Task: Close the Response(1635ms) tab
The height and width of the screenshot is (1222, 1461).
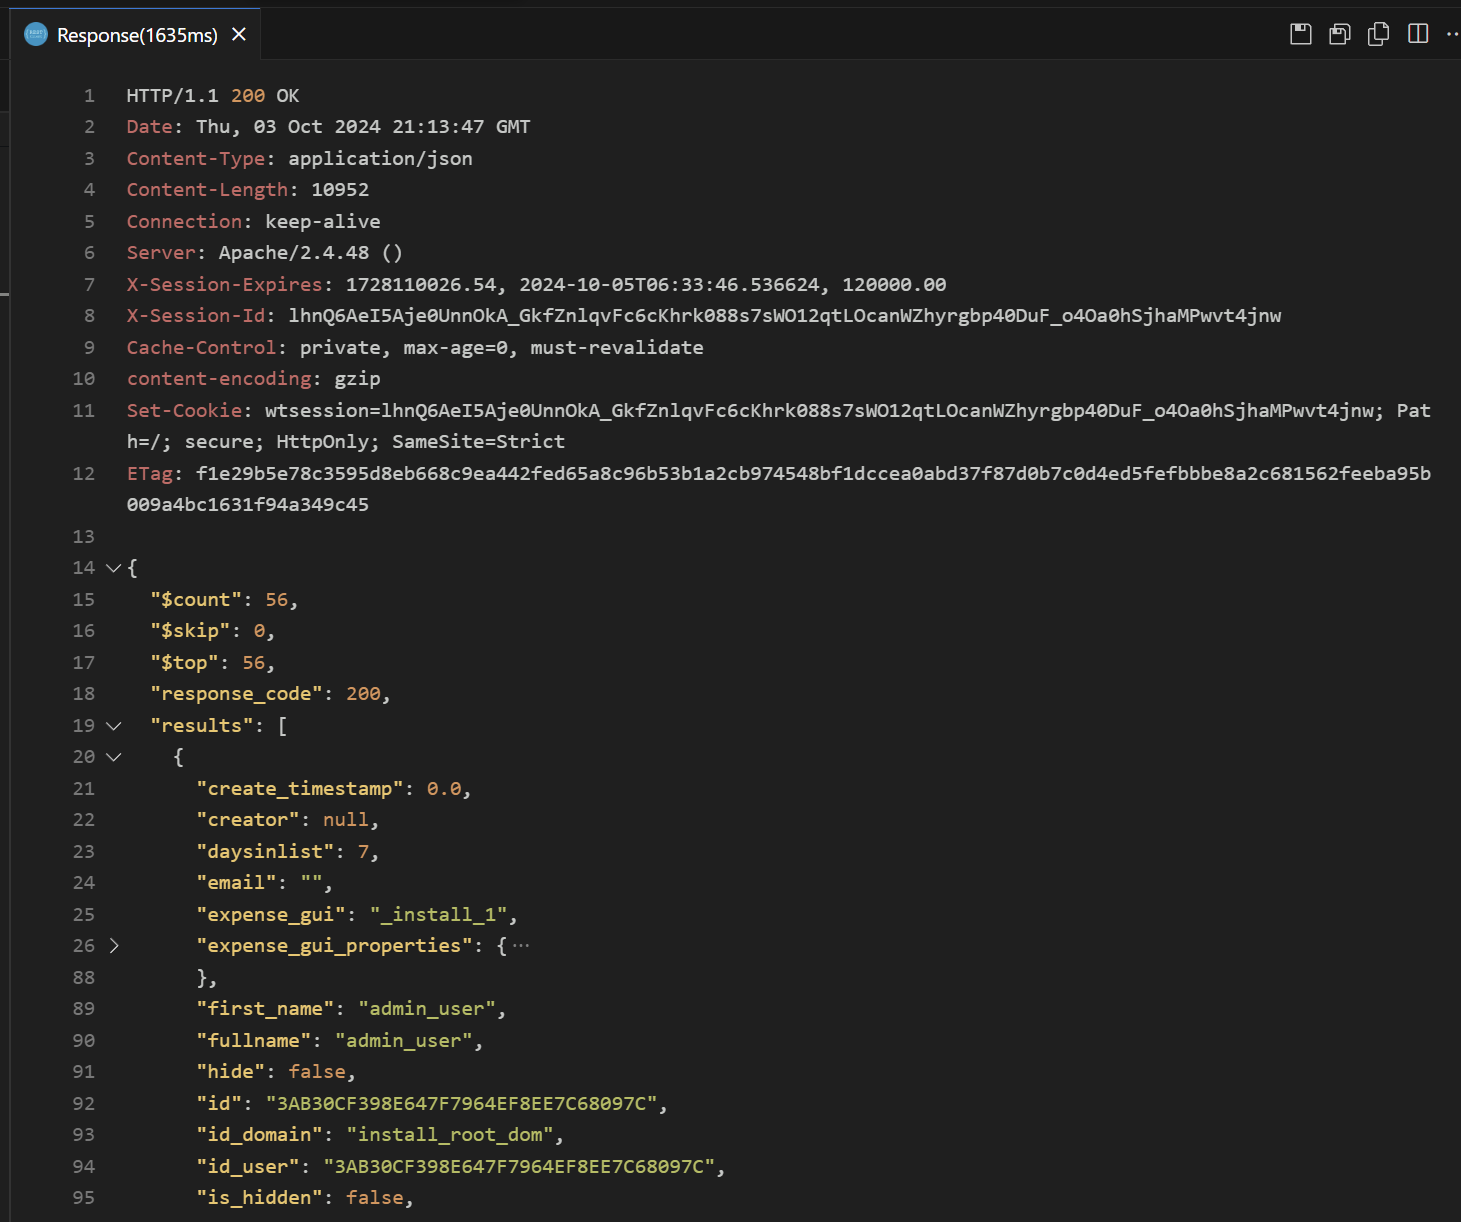Action: tap(239, 35)
